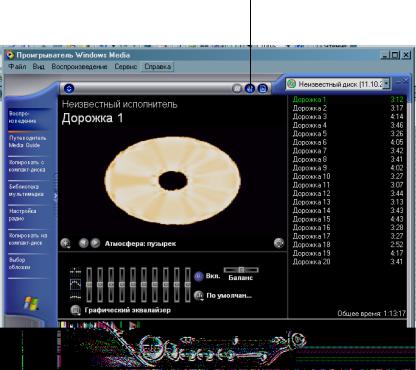Select Дорожка 17 in the playlist
Image resolution: width=416 pixels, height=370 pixels.
click(348, 236)
